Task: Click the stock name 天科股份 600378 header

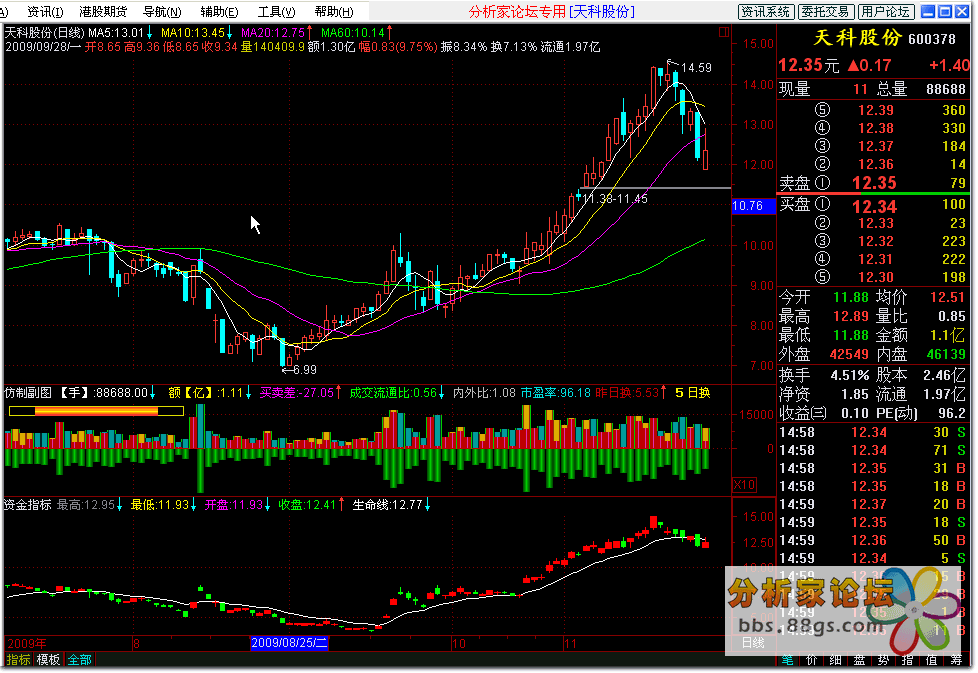Action: click(885, 38)
